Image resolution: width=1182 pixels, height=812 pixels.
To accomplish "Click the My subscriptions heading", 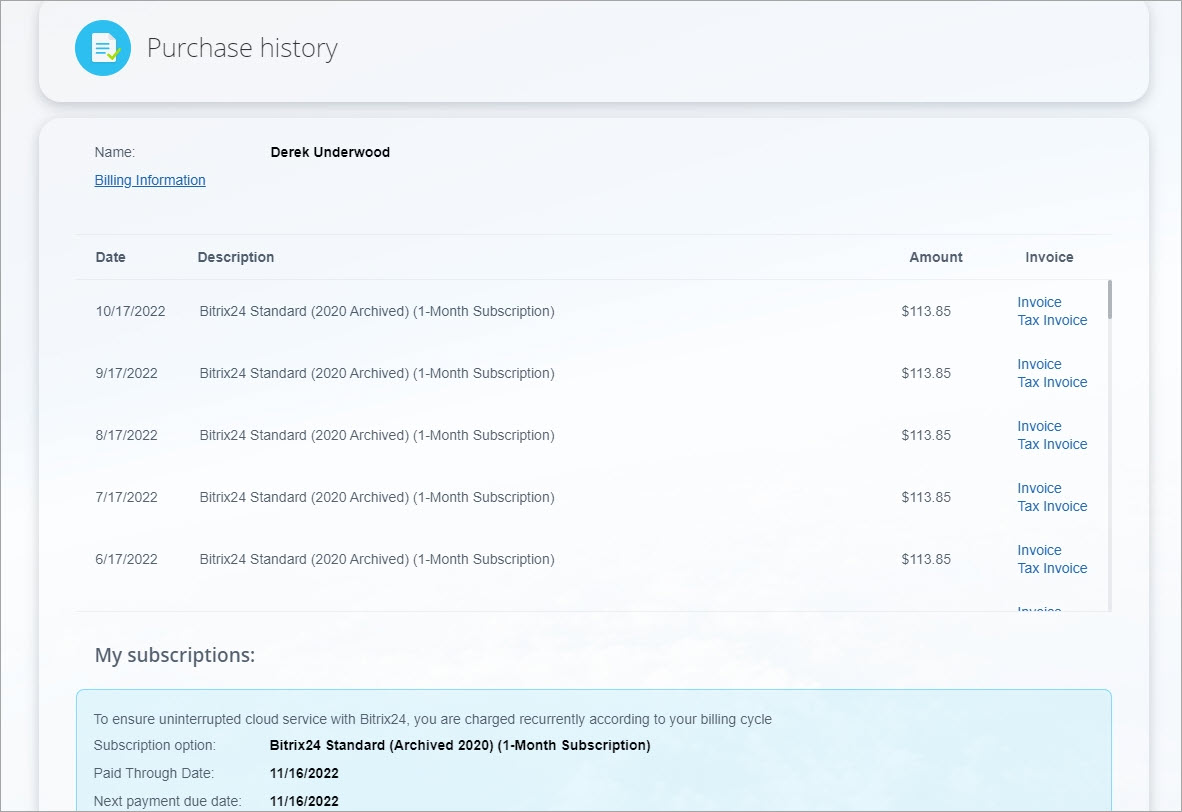I will point(175,655).
